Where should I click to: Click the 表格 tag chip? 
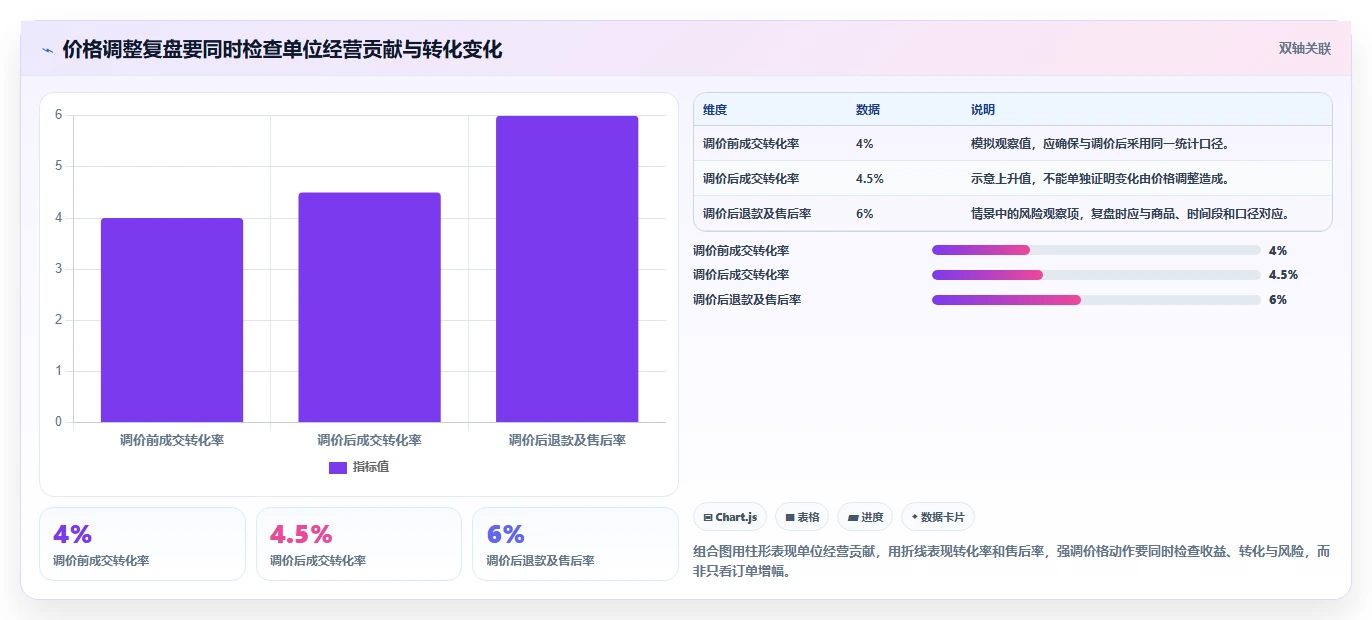coord(802,517)
